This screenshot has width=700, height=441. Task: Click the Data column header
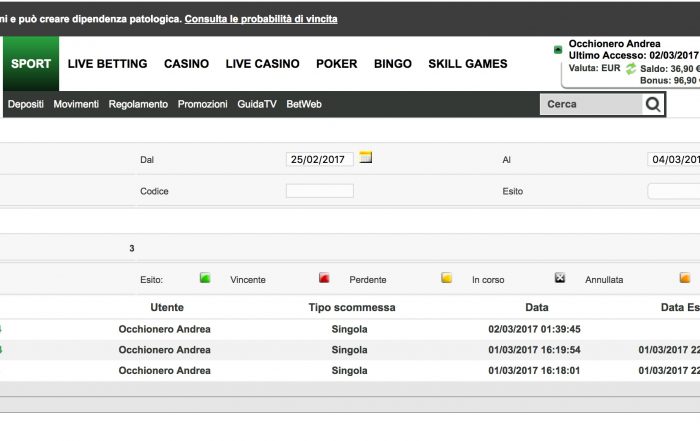tap(537, 308)
